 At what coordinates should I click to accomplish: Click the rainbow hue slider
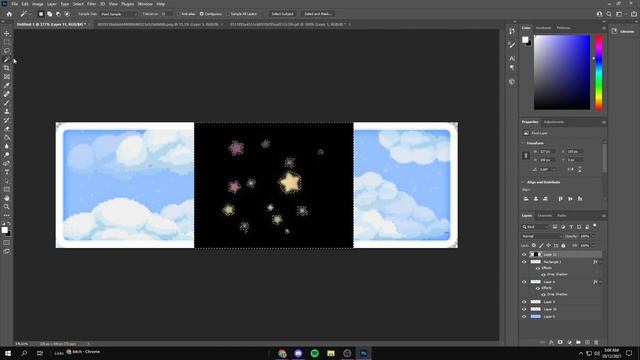[x=599, y=73]
